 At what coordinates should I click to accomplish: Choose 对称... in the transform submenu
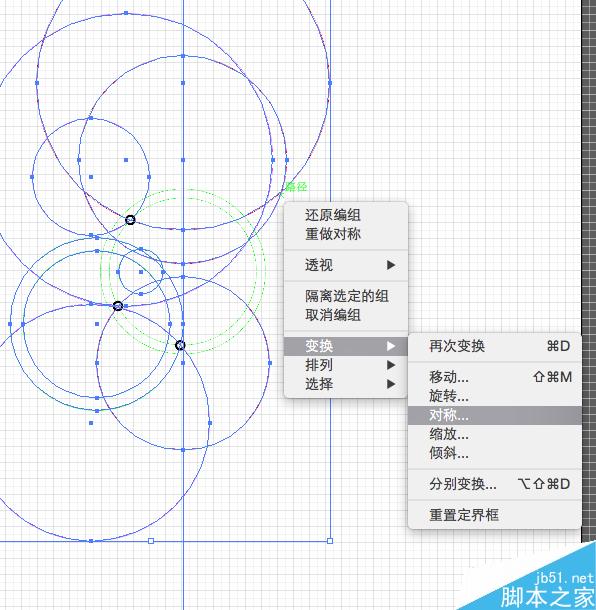point(494,415)
